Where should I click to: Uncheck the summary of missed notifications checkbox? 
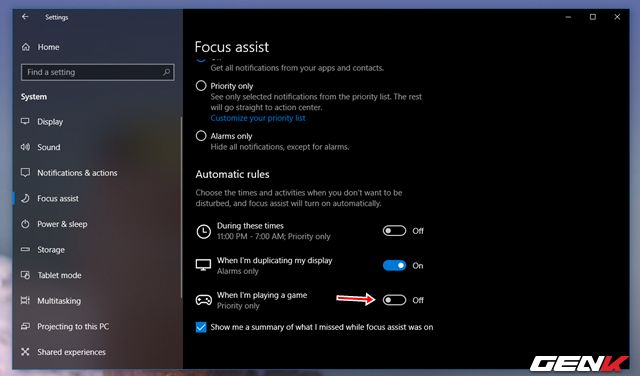(x=201, y=327)
